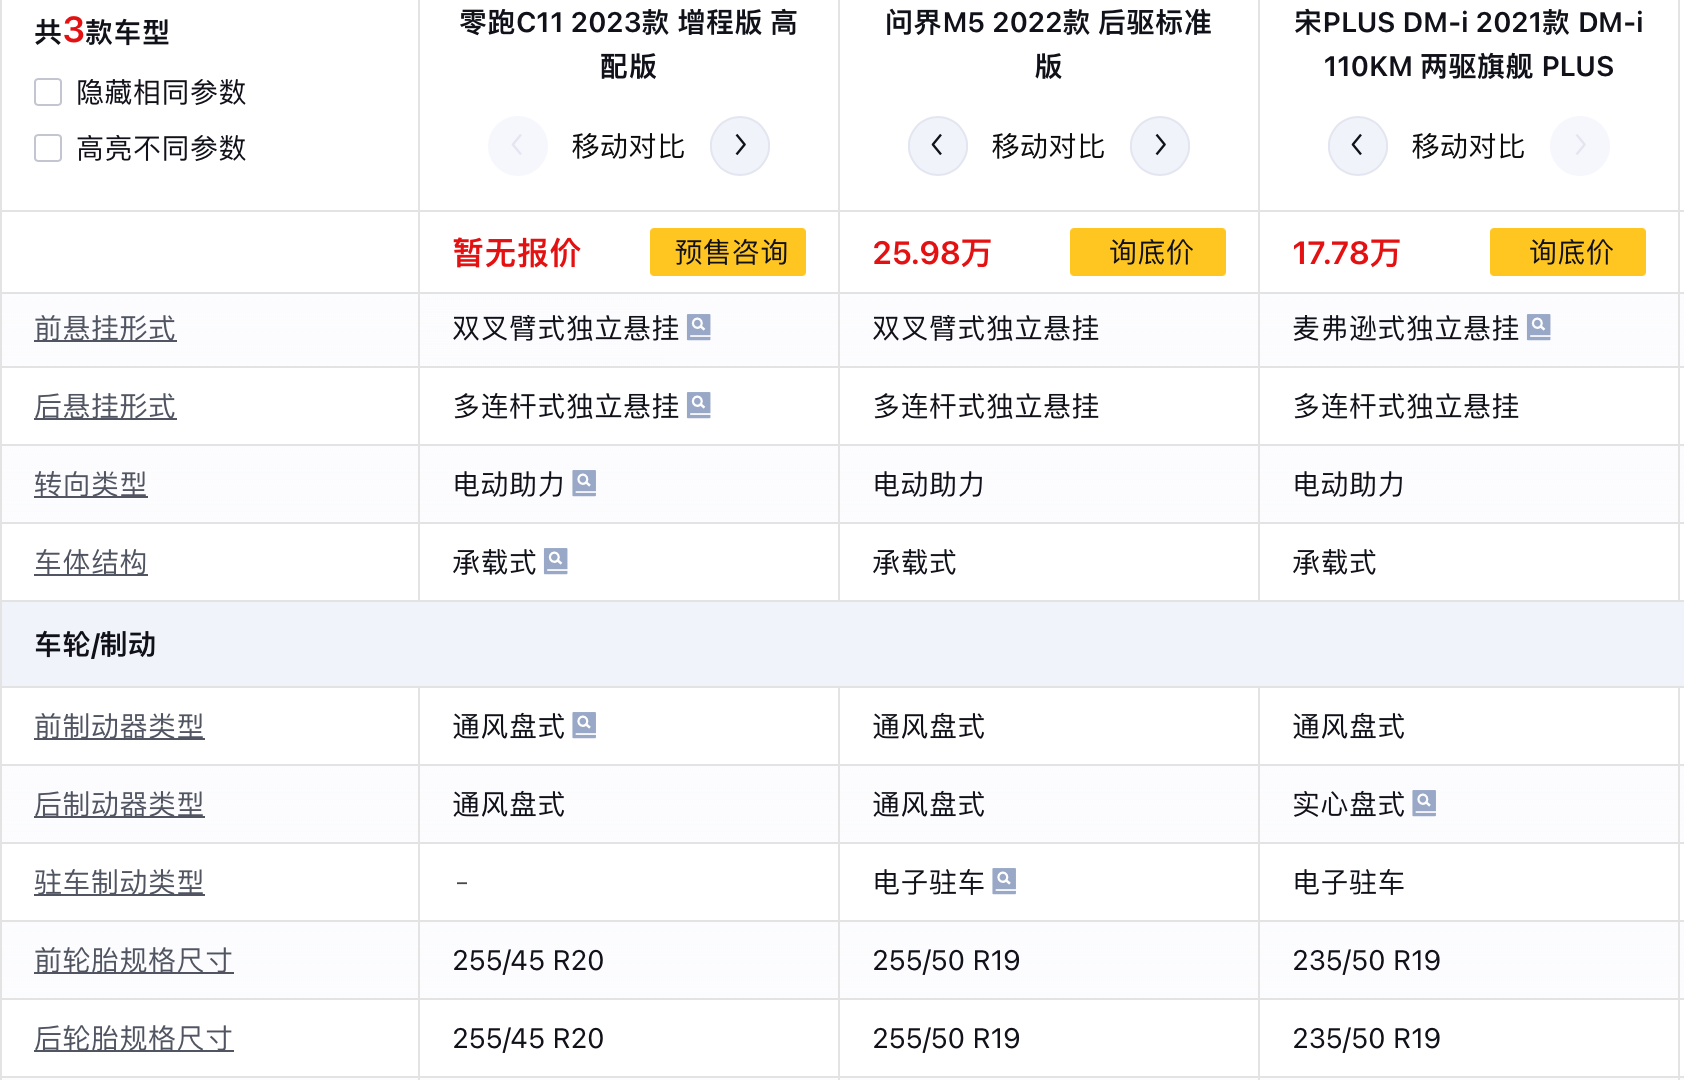Click right arrow under 宋PLUS DM-i column

coord(1580,146)
